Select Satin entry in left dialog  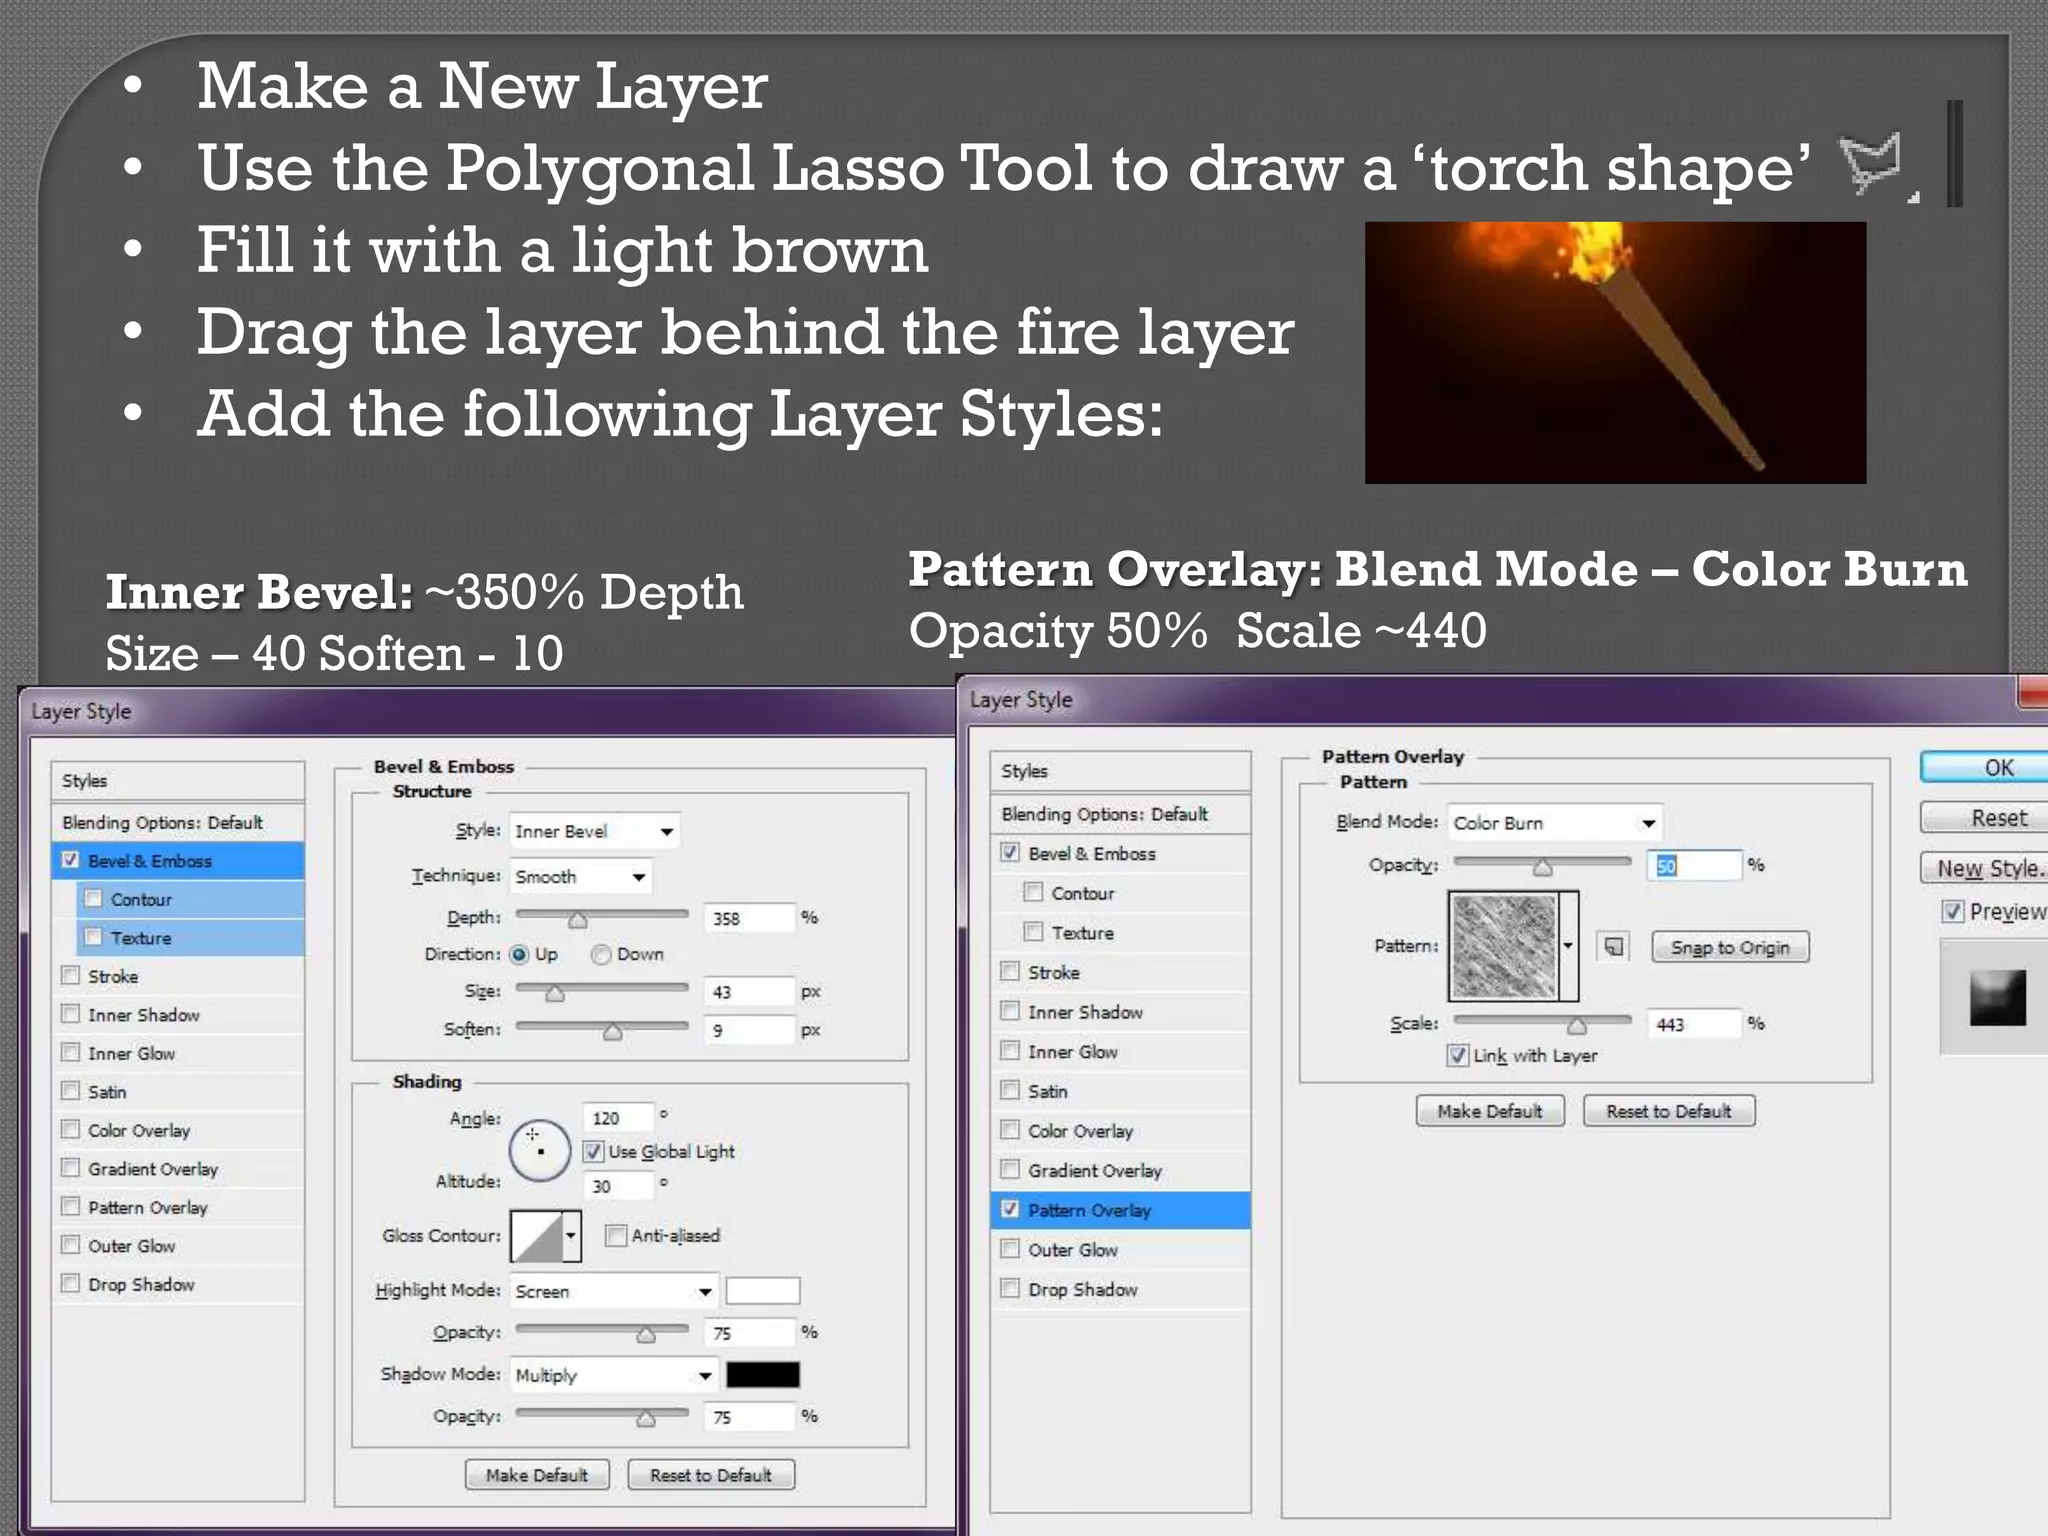point(178,1091)
